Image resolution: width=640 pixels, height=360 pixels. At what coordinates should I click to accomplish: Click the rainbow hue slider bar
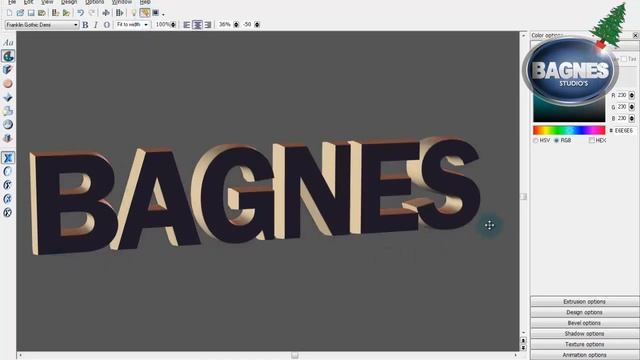tap(569, 130)
